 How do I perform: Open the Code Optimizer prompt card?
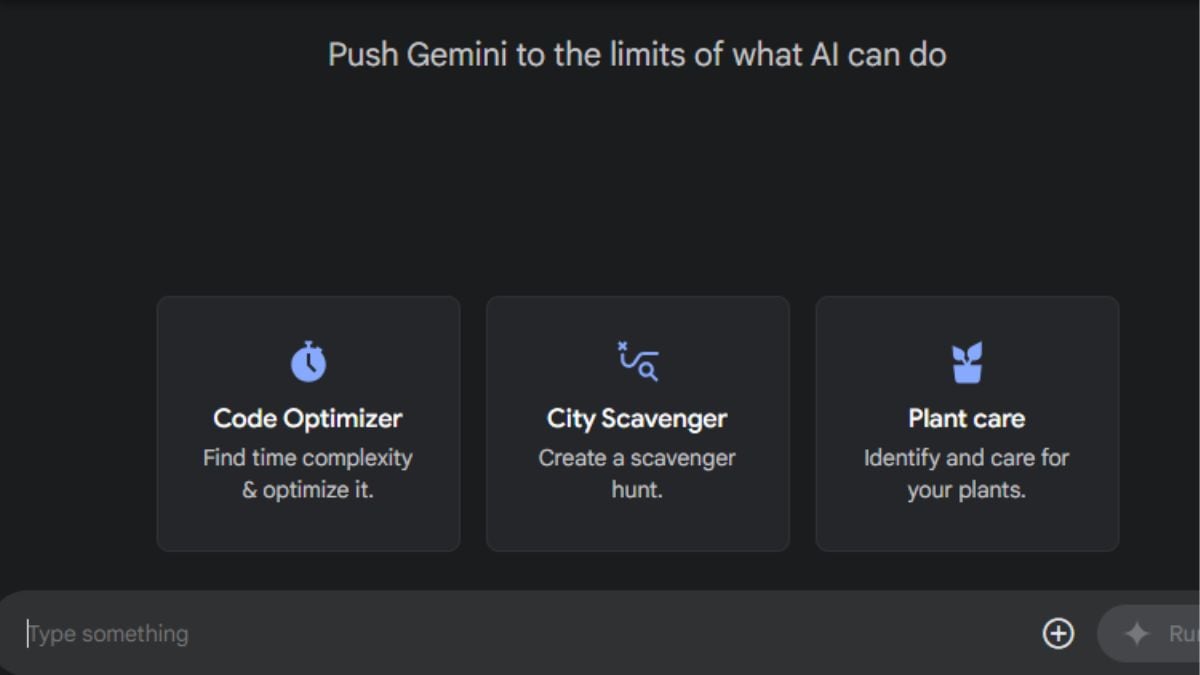[307, 423]
